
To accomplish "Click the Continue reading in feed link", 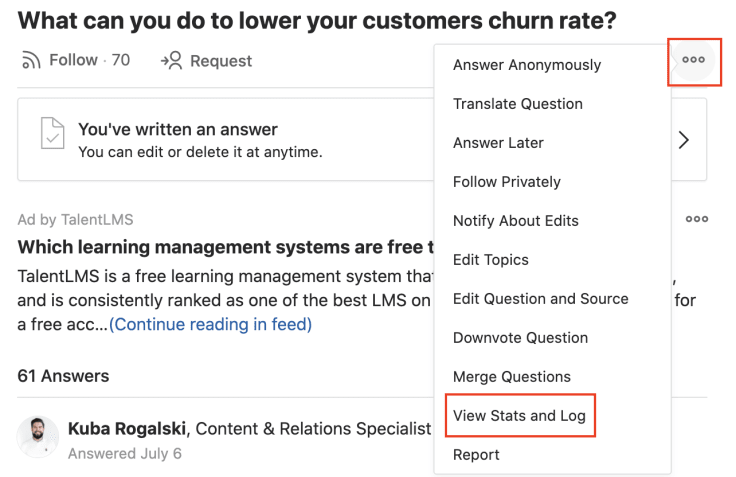I will [x=210, y=324].
